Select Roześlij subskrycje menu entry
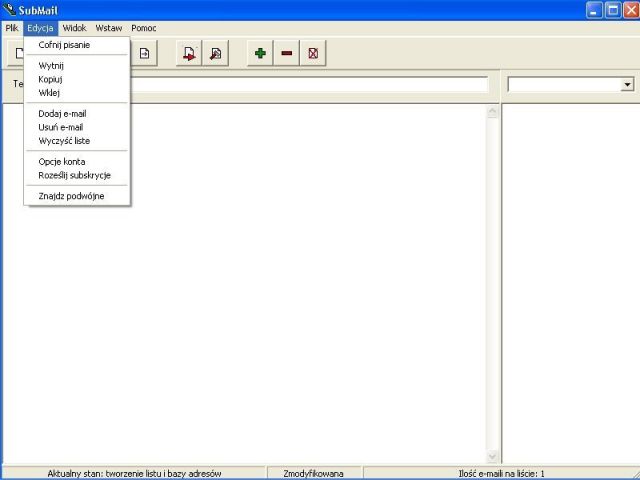640x480 pixels. click(77, 176)
